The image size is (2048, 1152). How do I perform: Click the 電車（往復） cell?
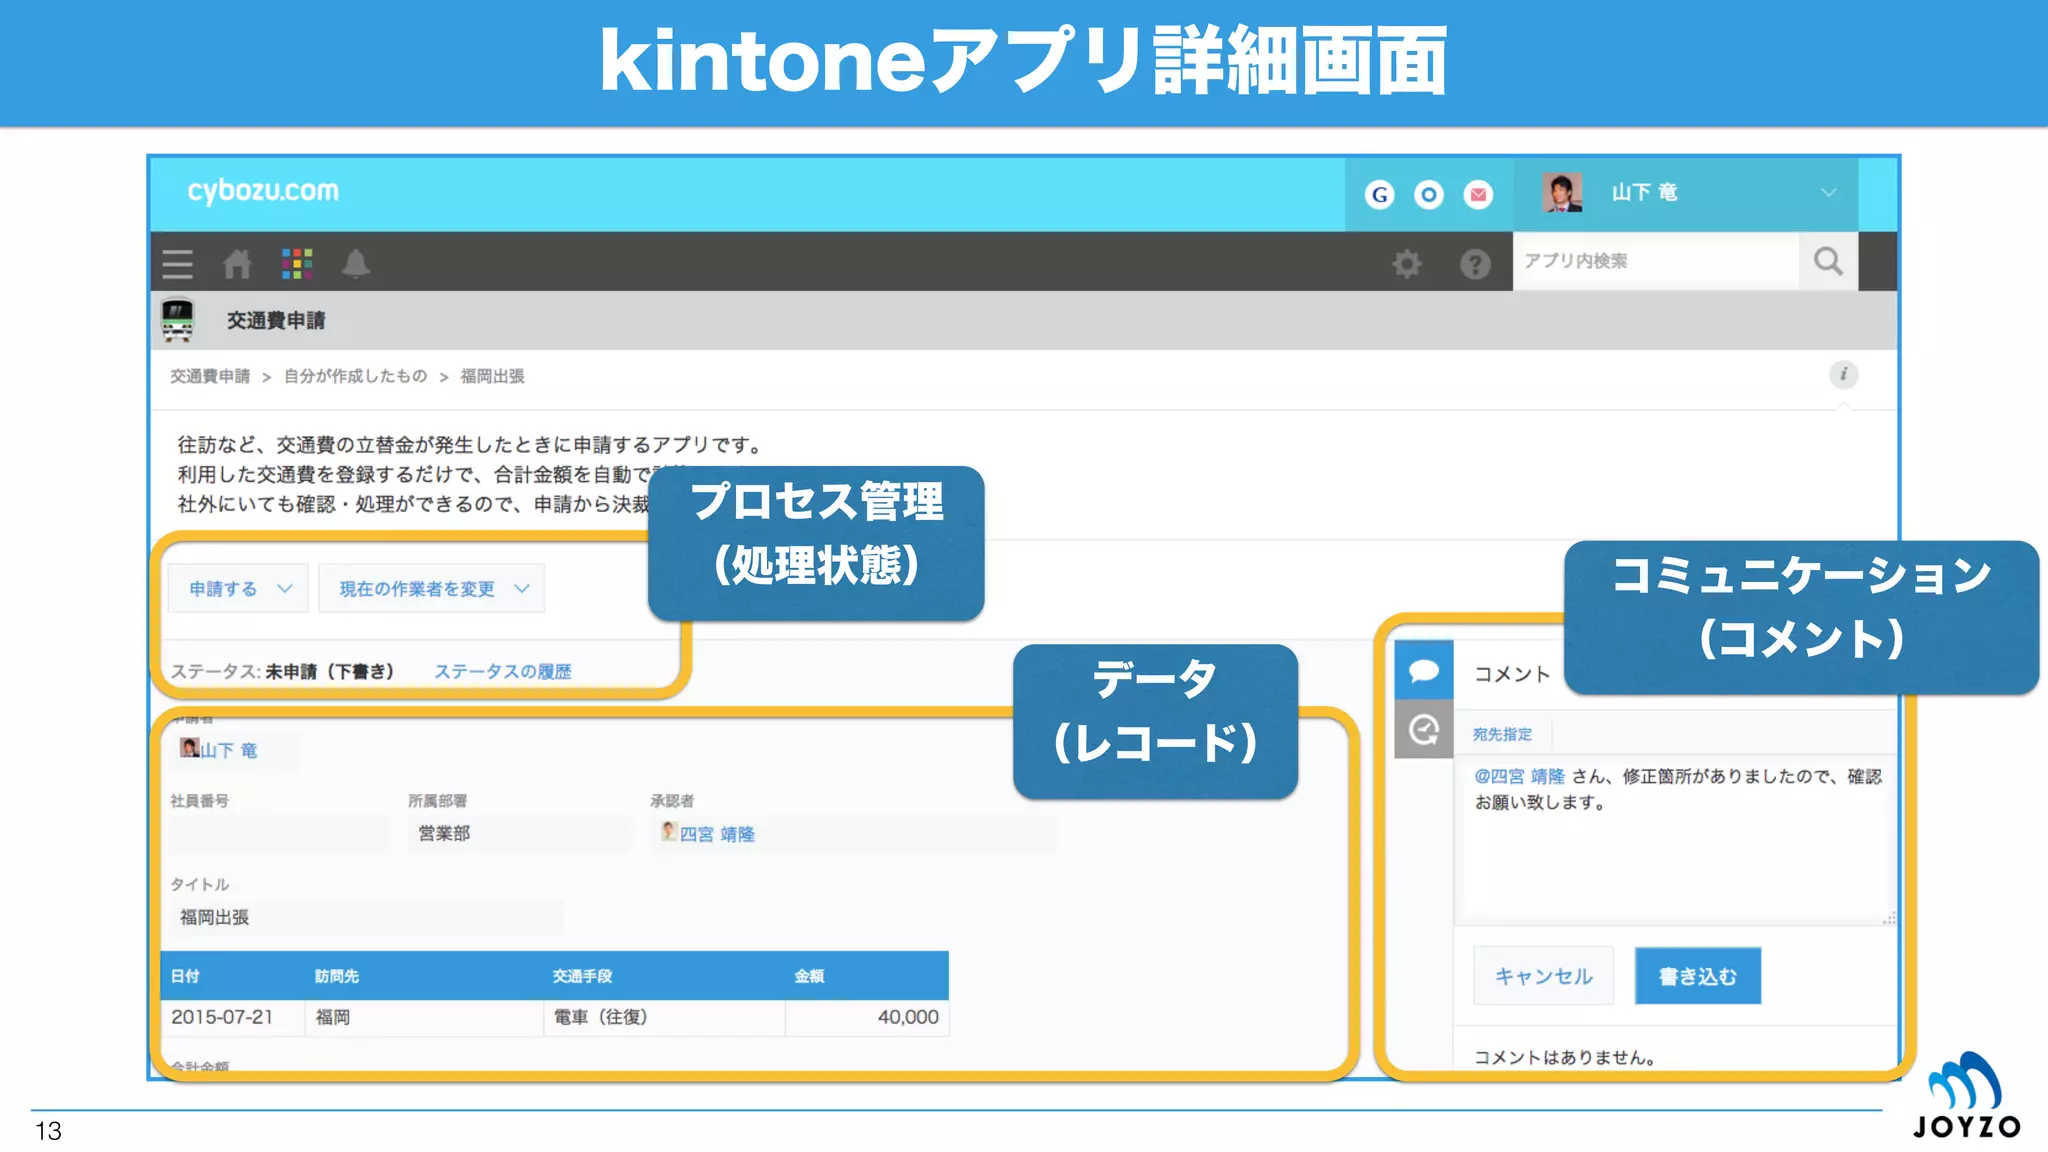click(664, 1017)
